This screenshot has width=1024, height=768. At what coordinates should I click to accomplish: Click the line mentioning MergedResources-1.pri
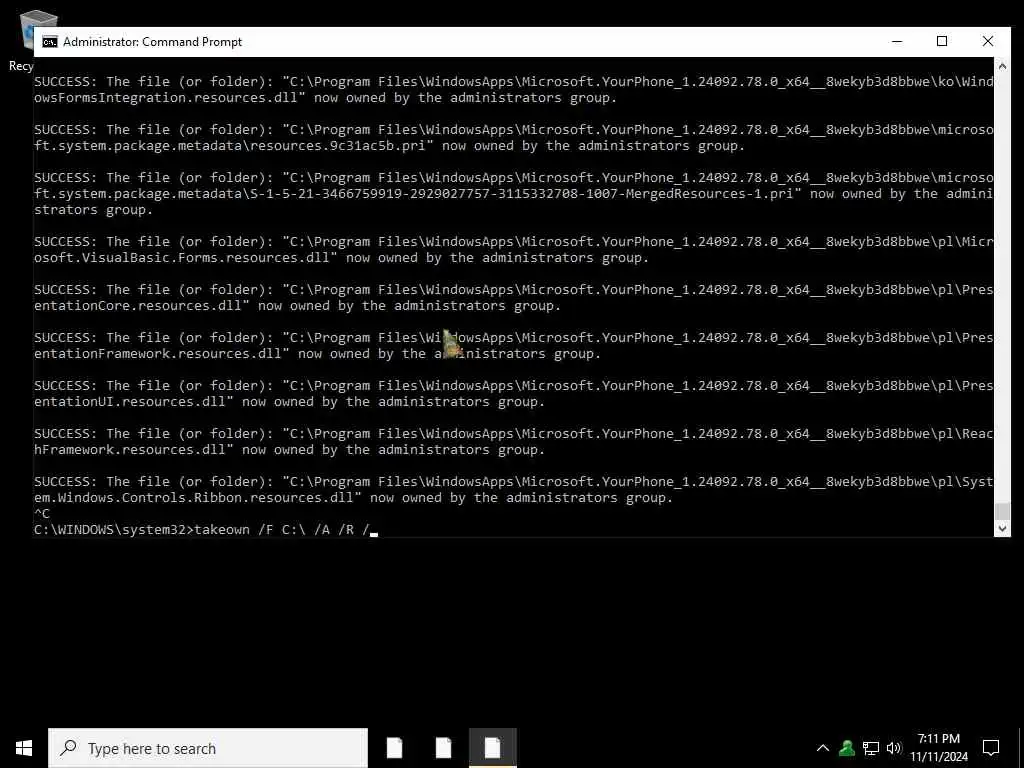pos(513,193)
